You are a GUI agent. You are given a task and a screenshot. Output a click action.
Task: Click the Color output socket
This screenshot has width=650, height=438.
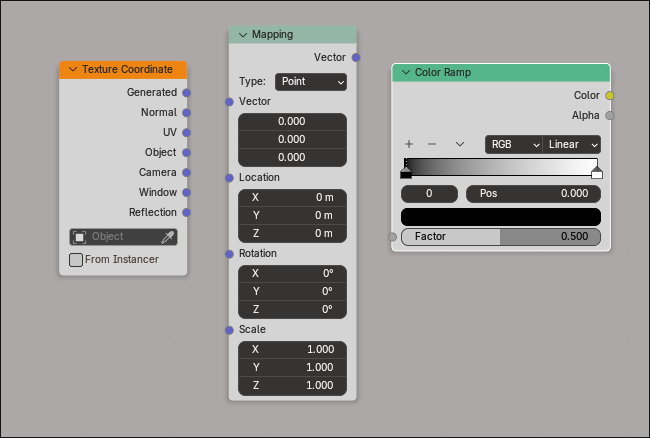point(609,96)
